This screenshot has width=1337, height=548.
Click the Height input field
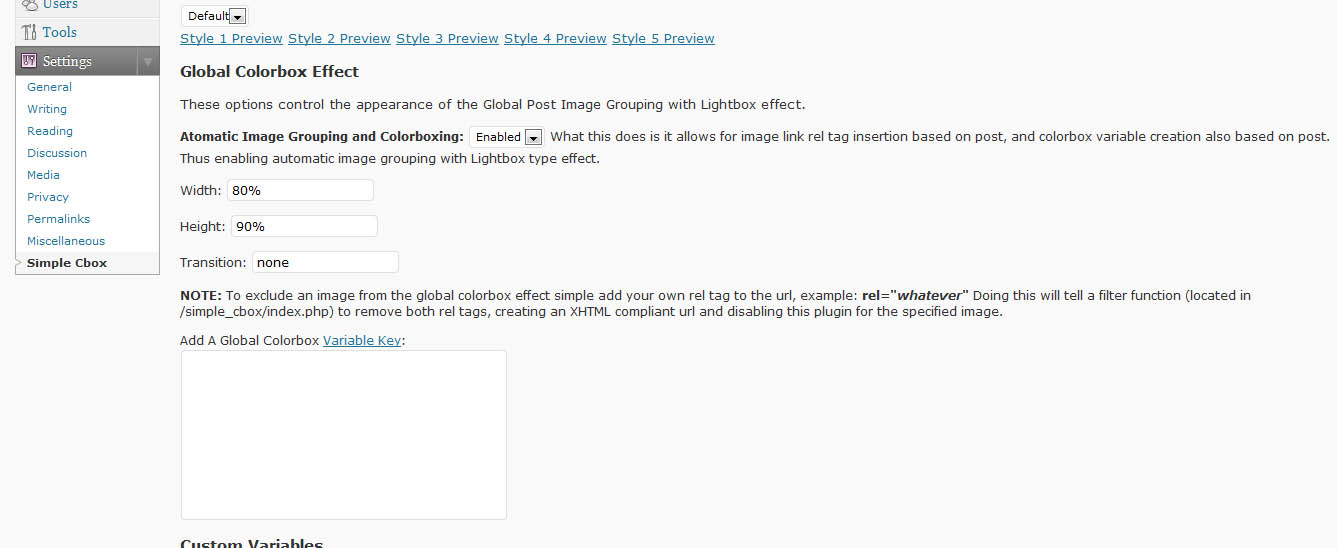pos(304,226)
